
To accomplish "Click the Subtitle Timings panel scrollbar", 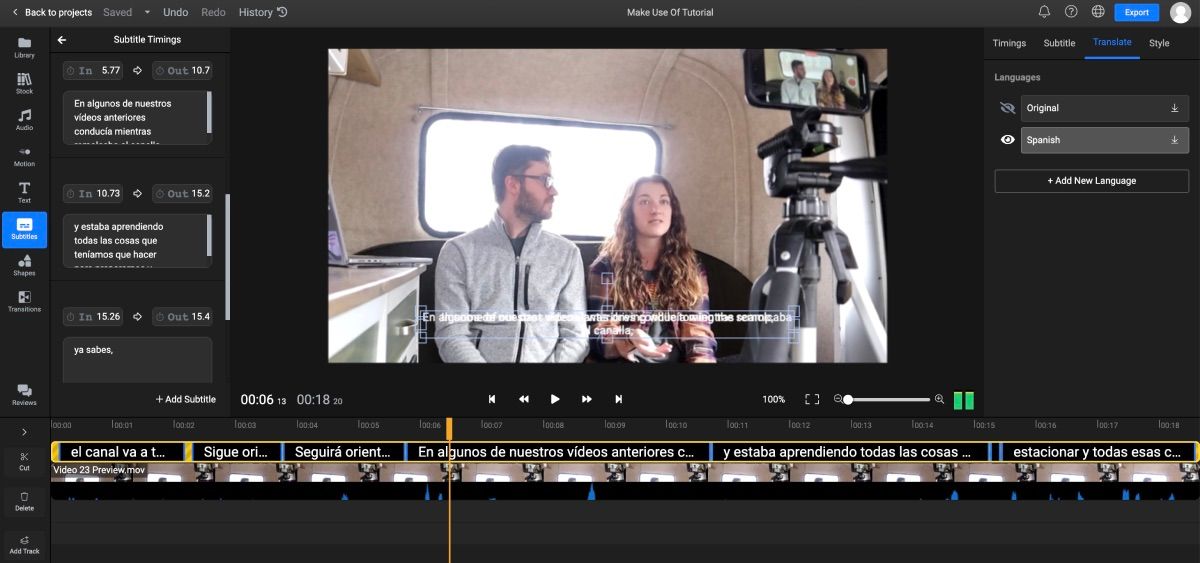I will click(227, 255).
